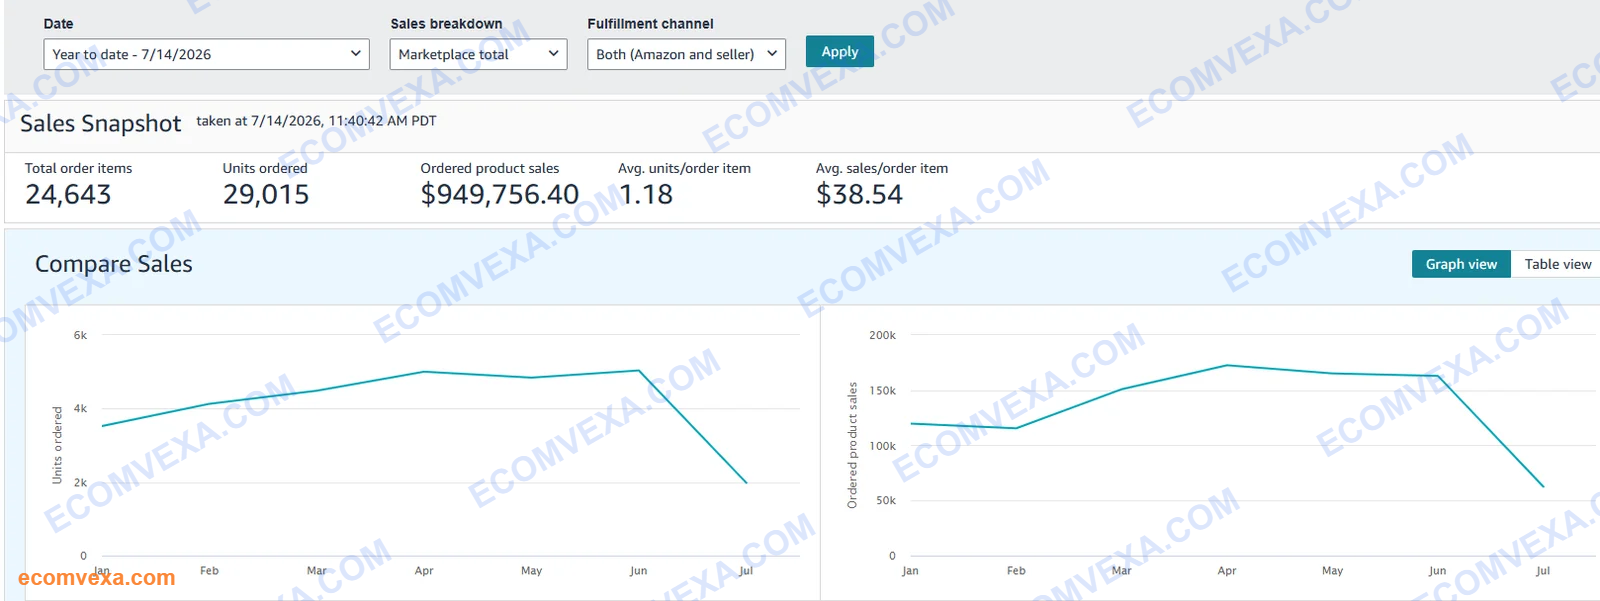
Task: Click the Jul endpoint on Units ordered chart
Action: tap(746, 483)
